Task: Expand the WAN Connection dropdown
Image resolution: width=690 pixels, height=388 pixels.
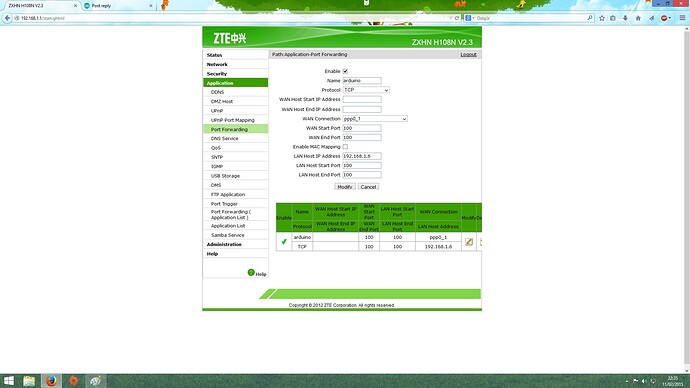Action: pyautogui.click(x=375, y=119)
